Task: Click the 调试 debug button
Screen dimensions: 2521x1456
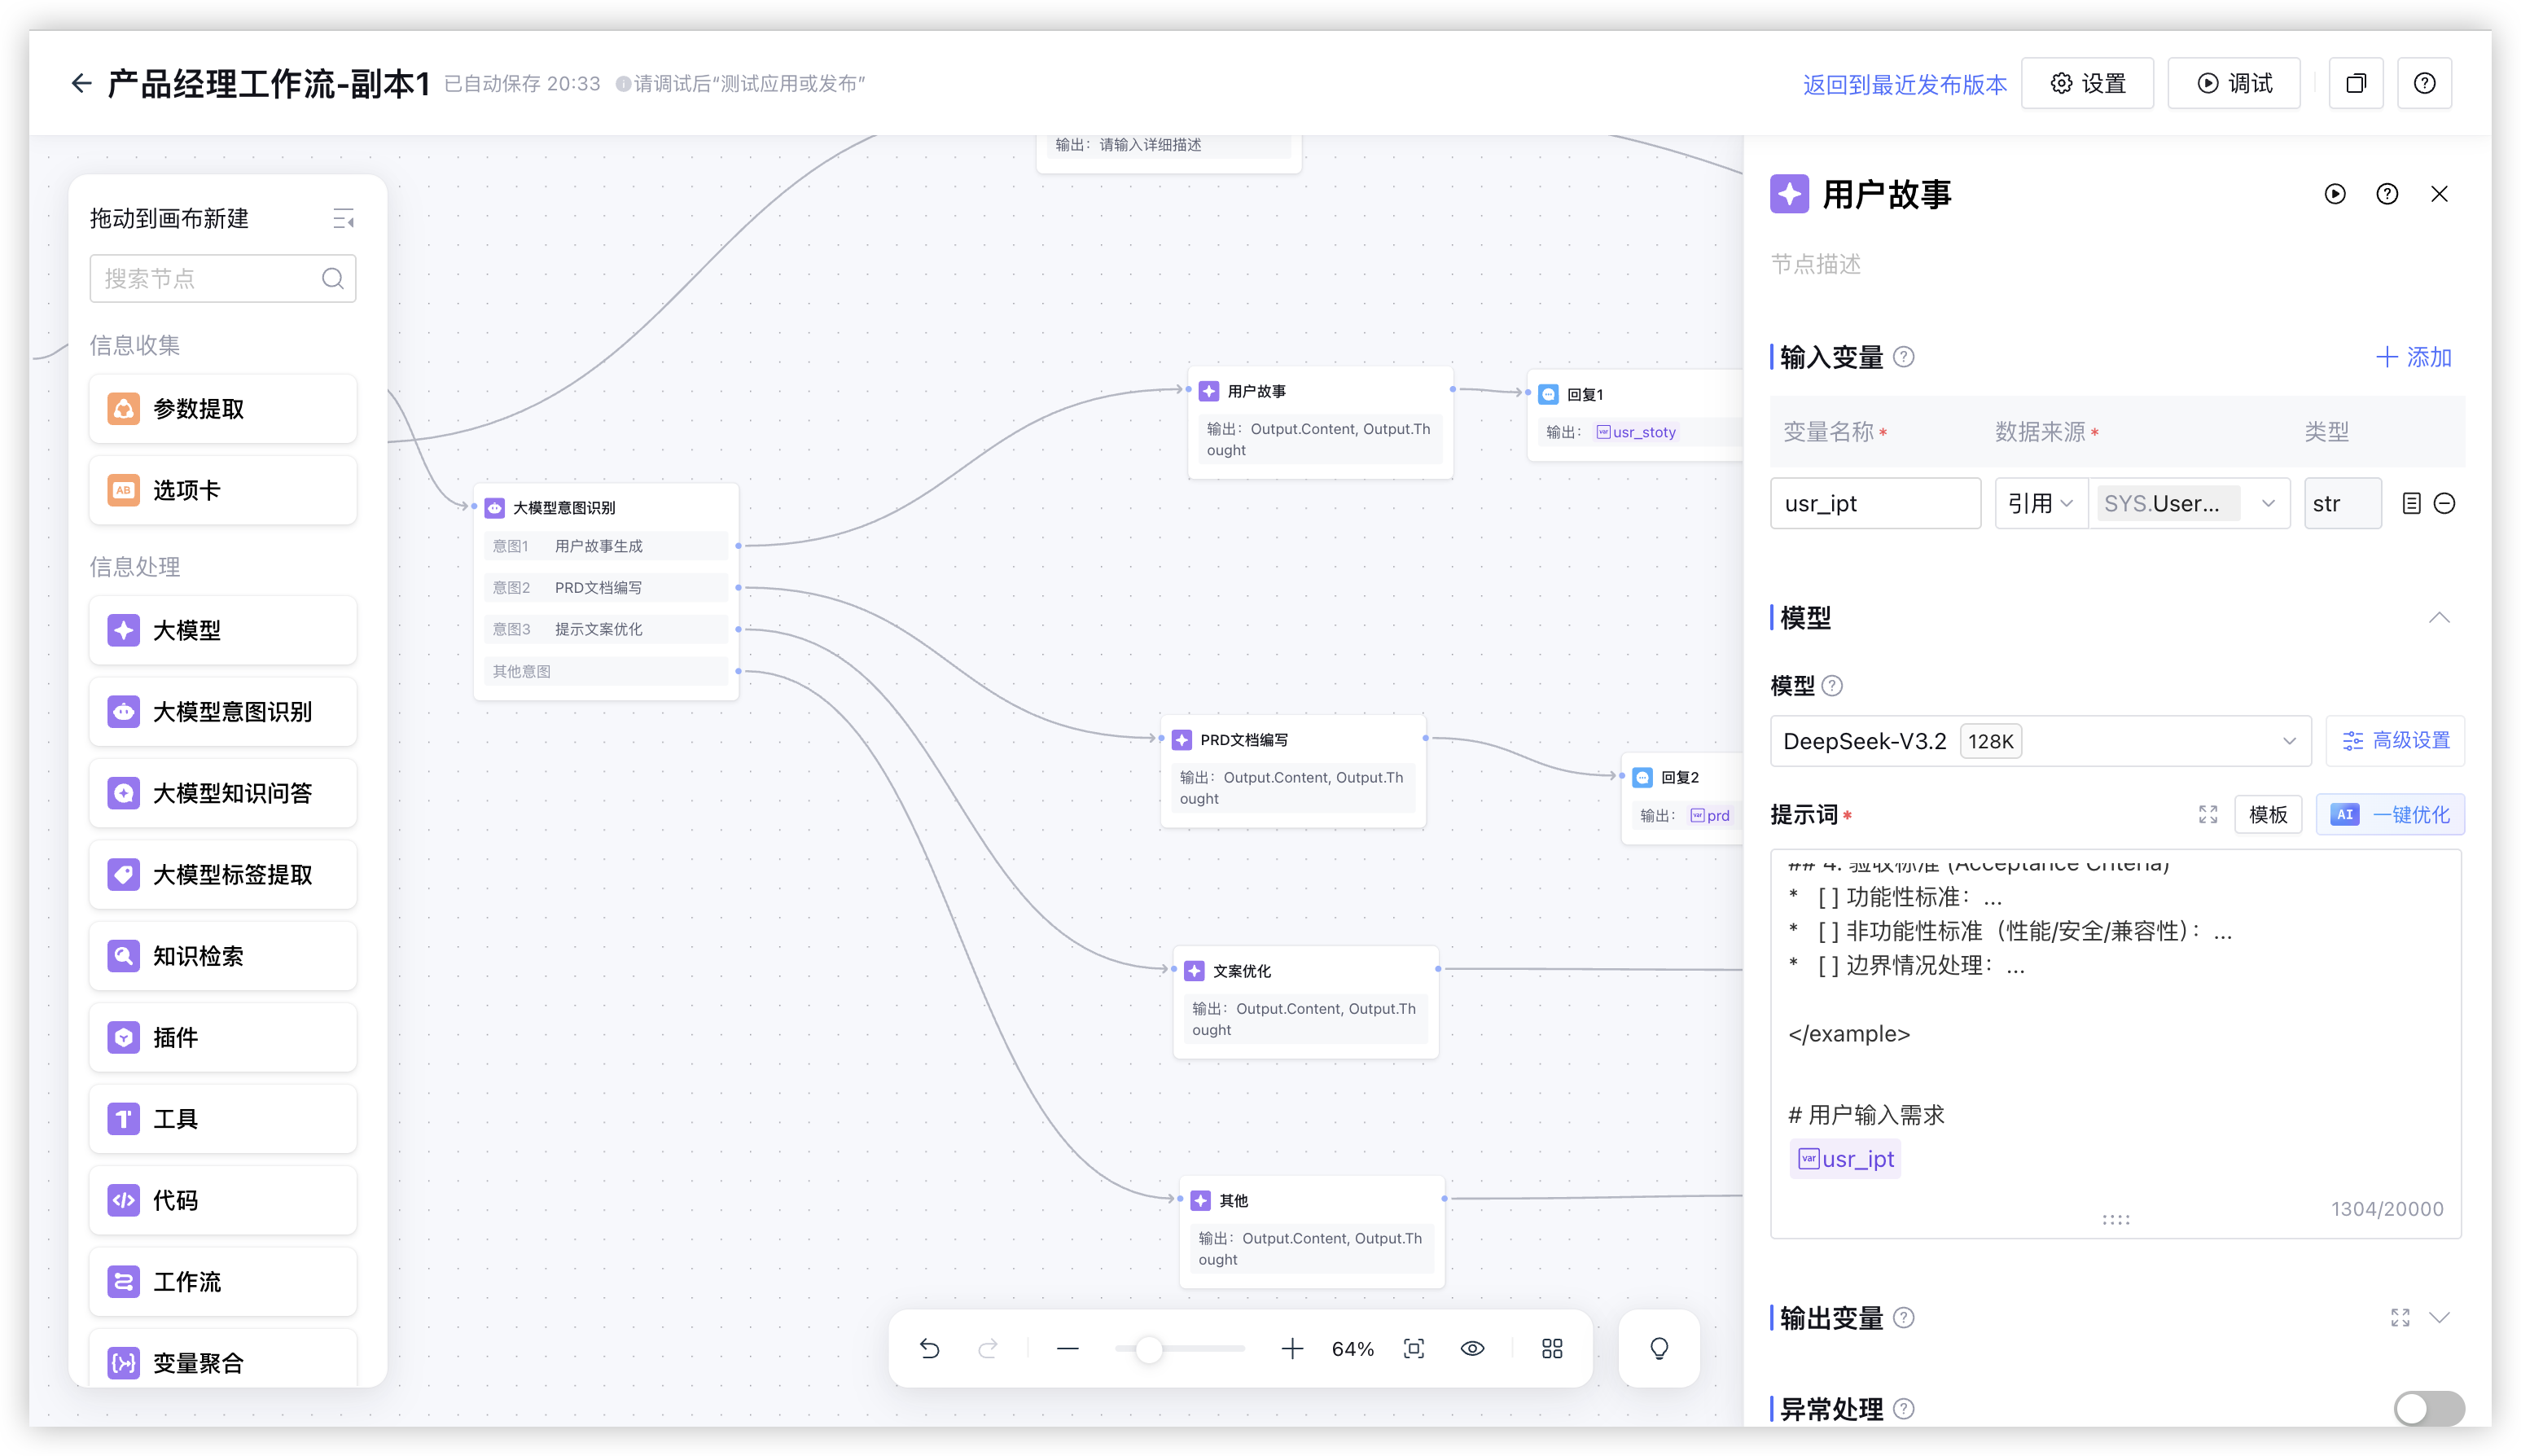Action: click(x=2233, y=83)
